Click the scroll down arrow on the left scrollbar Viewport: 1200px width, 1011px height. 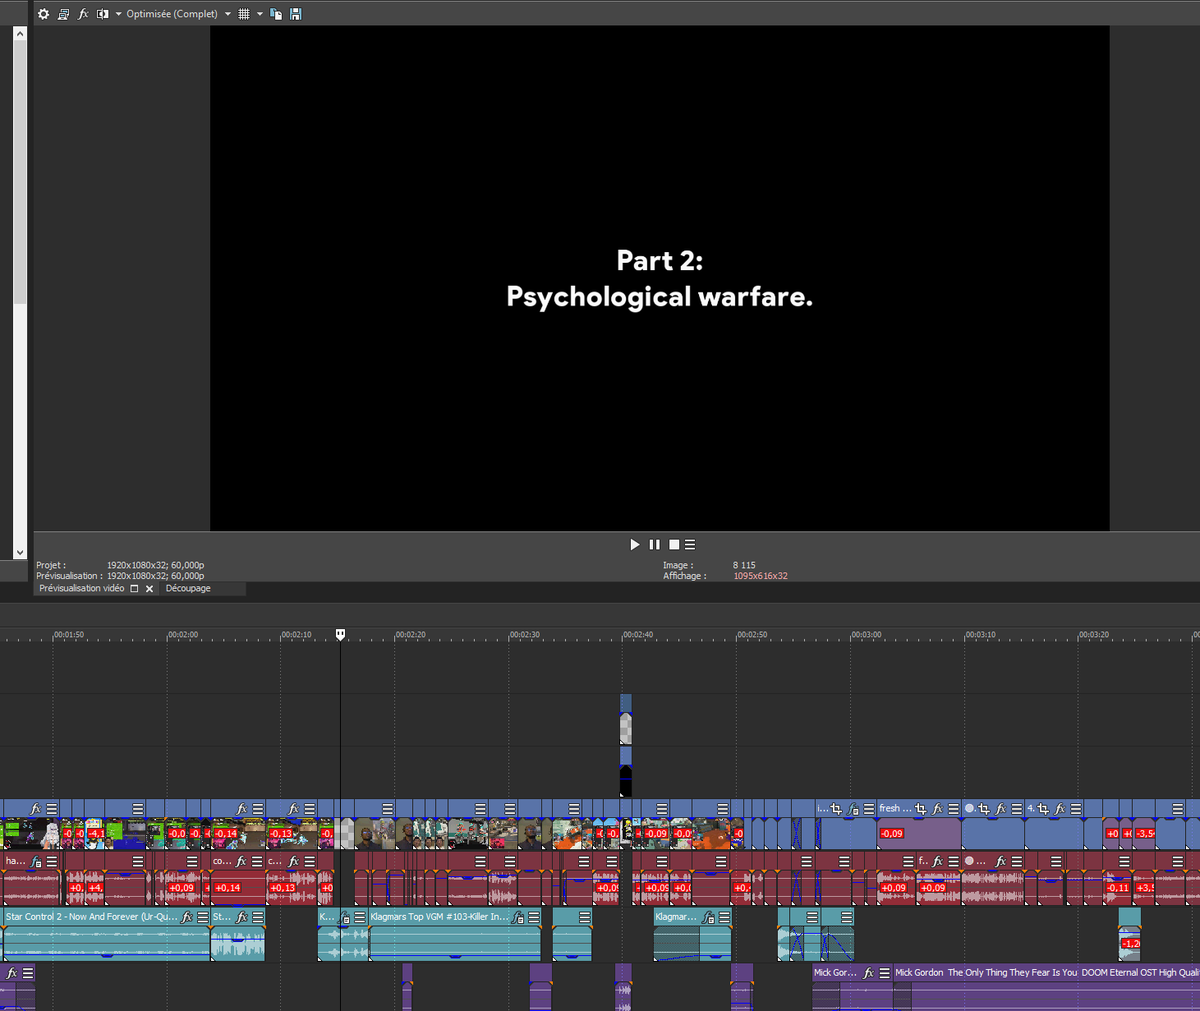pyautogui.click(x=19, y=552)
